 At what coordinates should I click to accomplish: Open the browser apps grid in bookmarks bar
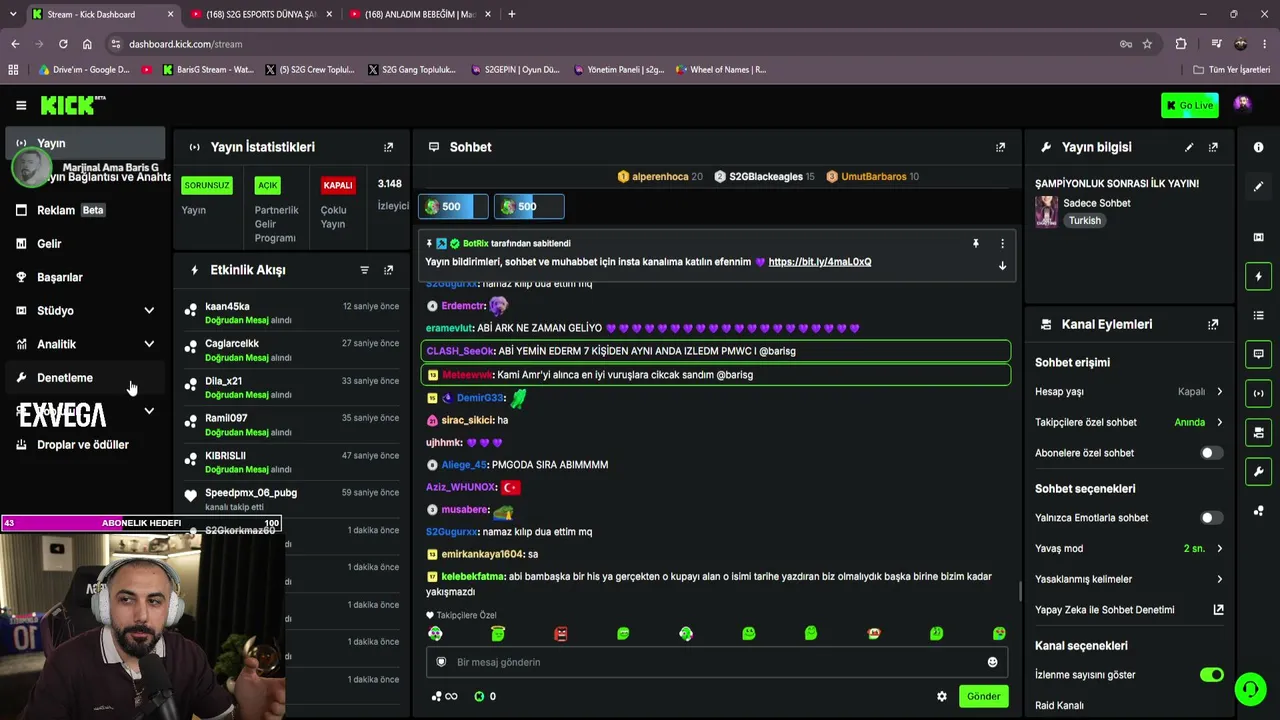[13, 70]
